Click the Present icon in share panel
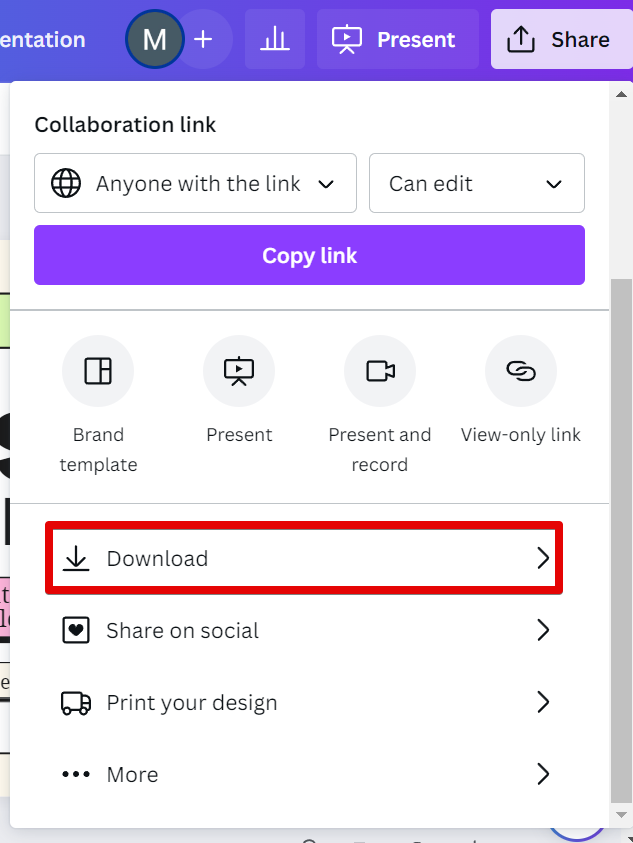This screenshot has height=843, width=633. click(239, 371)
